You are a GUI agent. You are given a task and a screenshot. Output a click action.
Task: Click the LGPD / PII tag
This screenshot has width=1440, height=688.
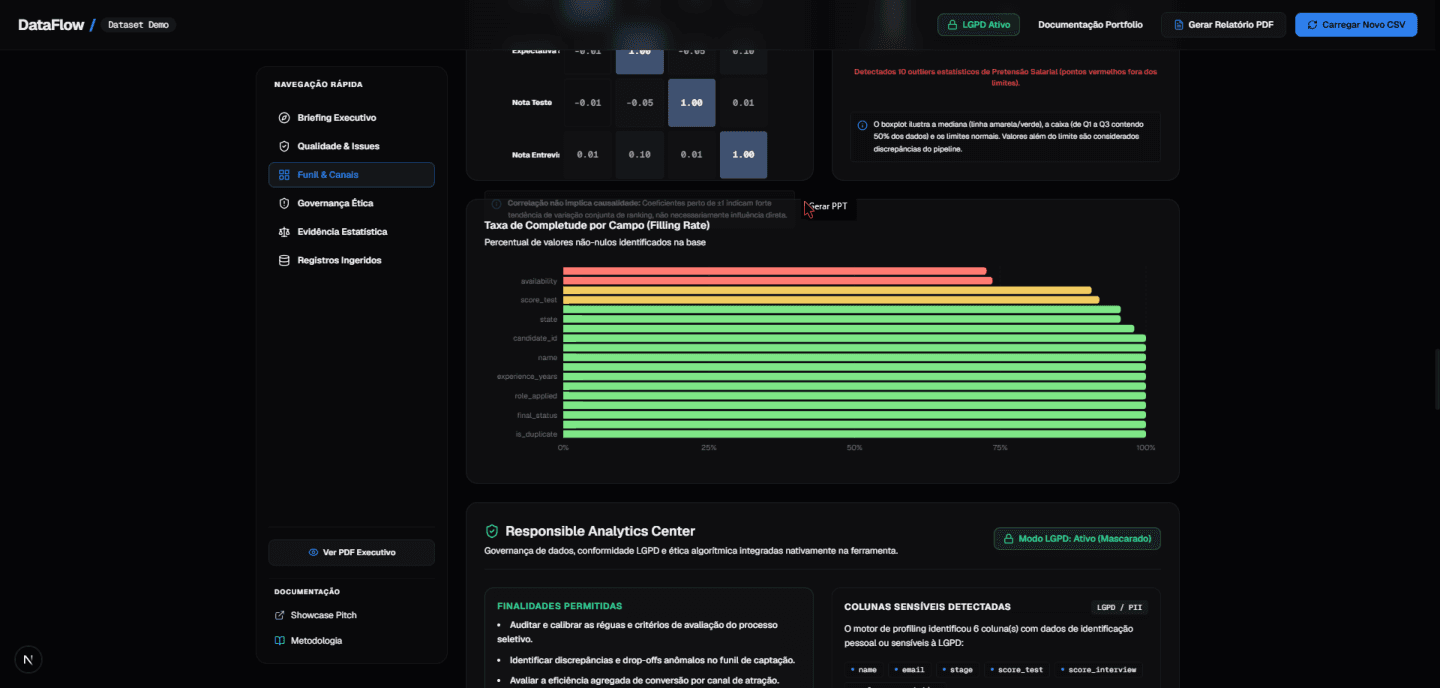[1119, 607]
